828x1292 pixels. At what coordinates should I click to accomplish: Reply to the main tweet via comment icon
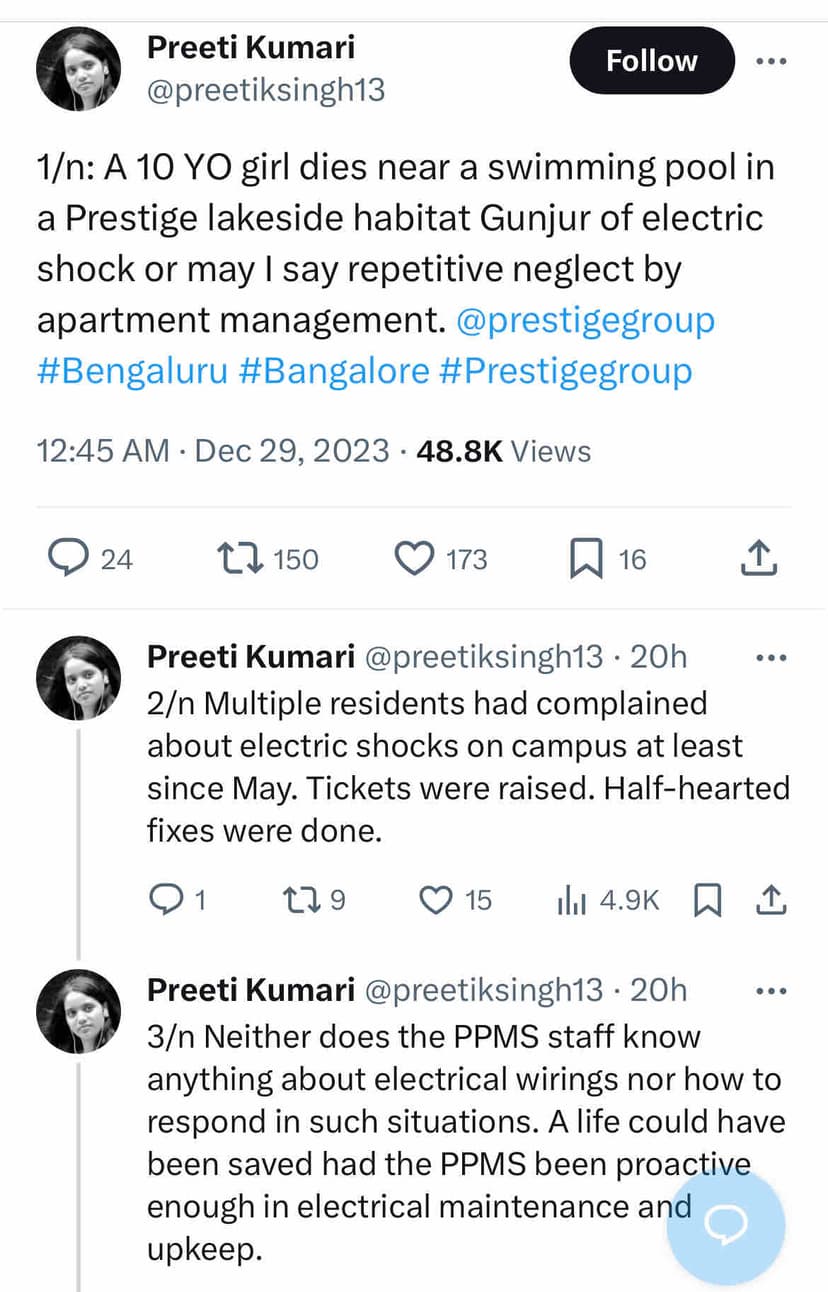click(x=67, y=558)
